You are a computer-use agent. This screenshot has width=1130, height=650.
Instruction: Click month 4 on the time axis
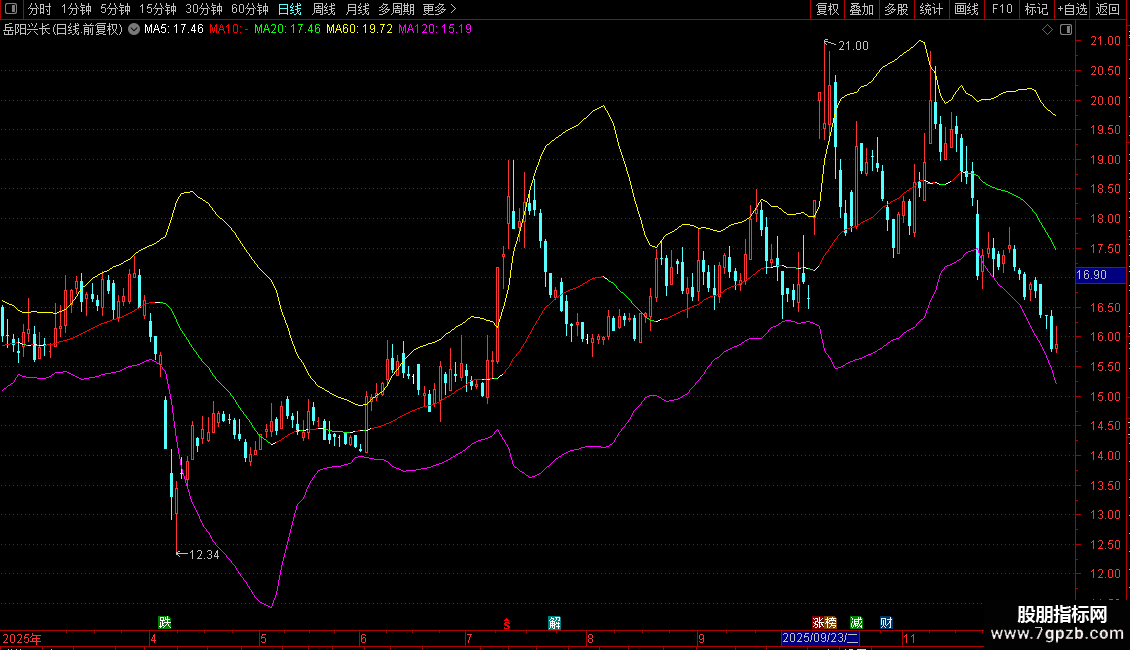154,639
